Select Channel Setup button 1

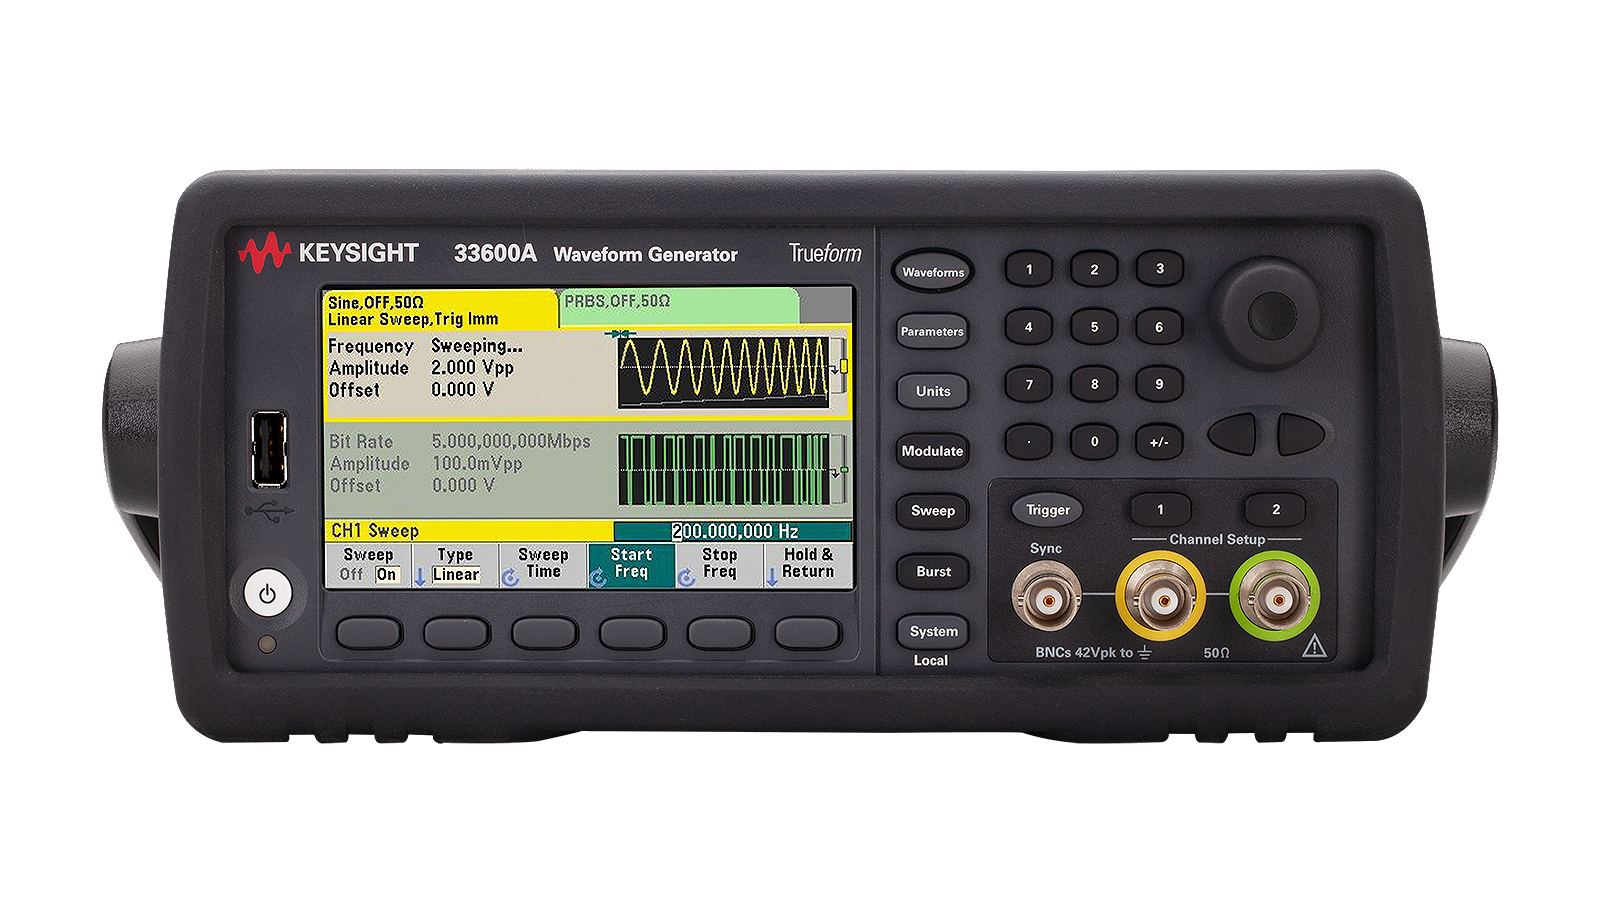tap(1160, 509)
